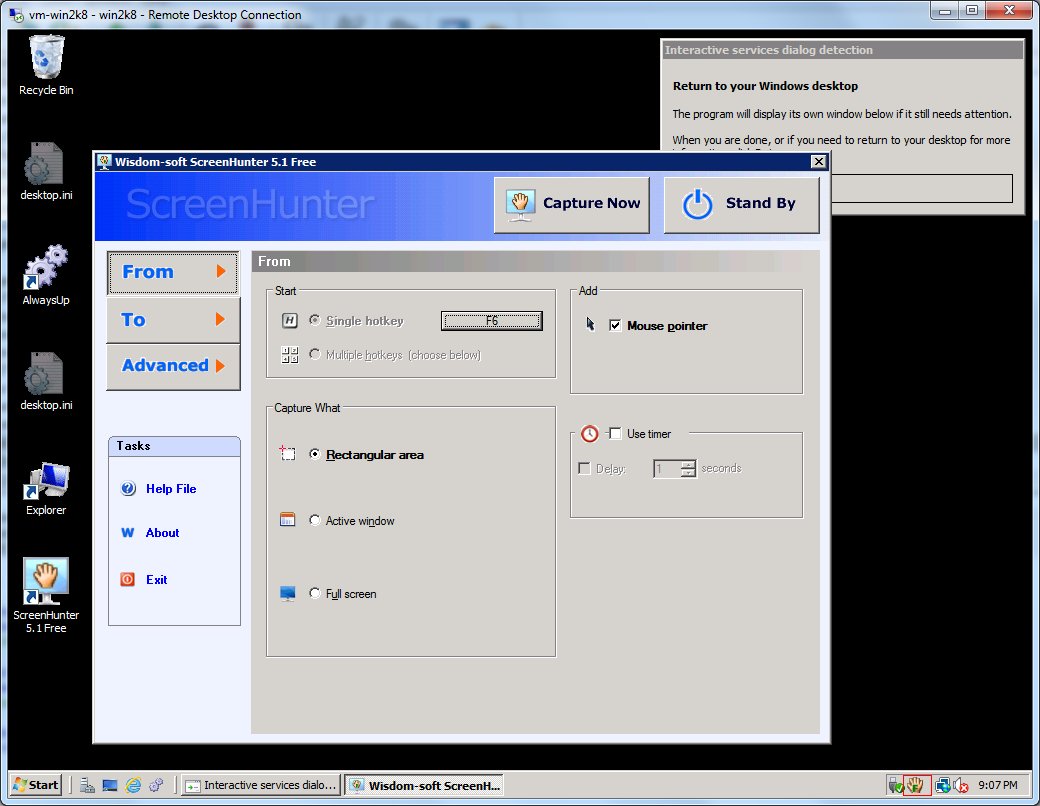Switch to Interactive services dialog taskbar item

click(x=261, y=785)
